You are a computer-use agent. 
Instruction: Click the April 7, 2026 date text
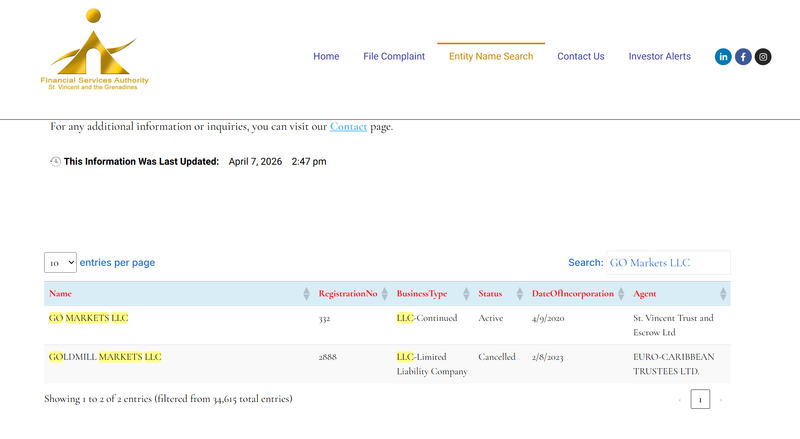pyautogui.click(x=255, y=162)
